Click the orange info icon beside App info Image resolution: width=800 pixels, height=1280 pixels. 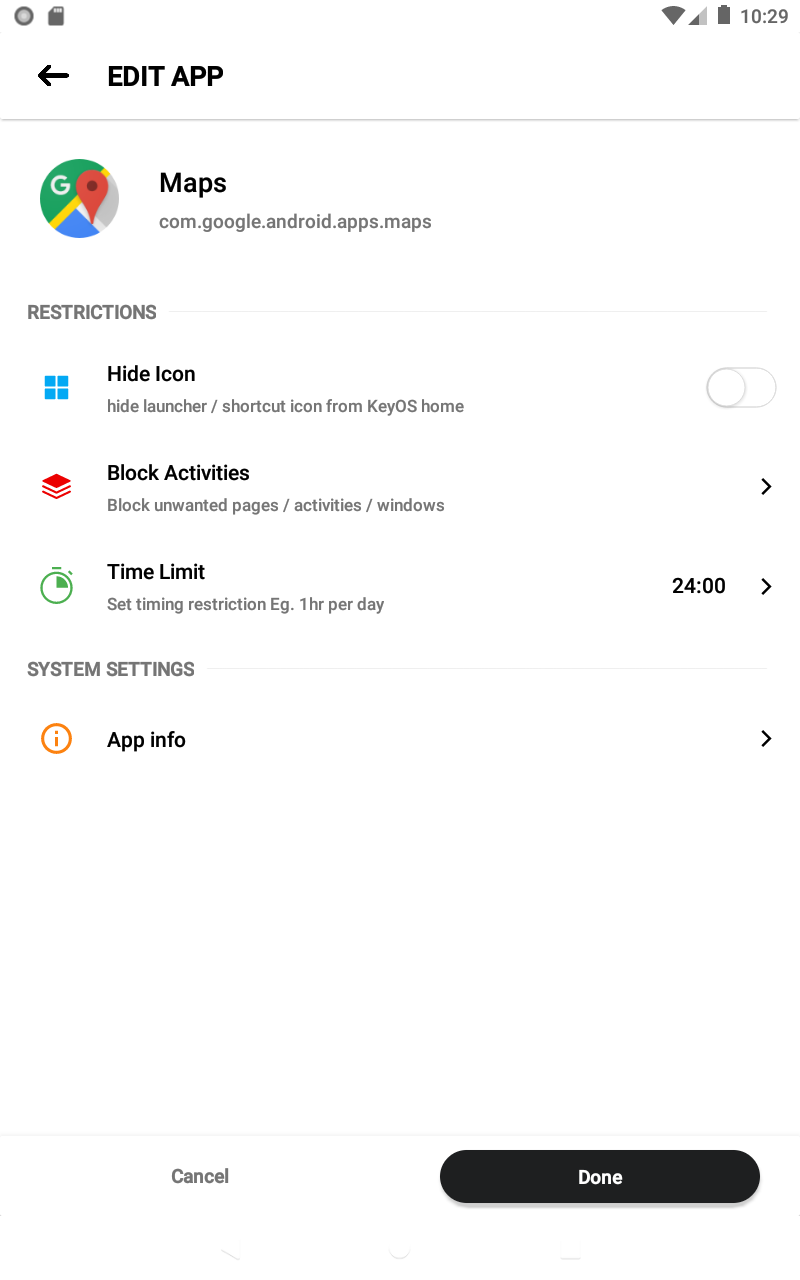[56, 739]
